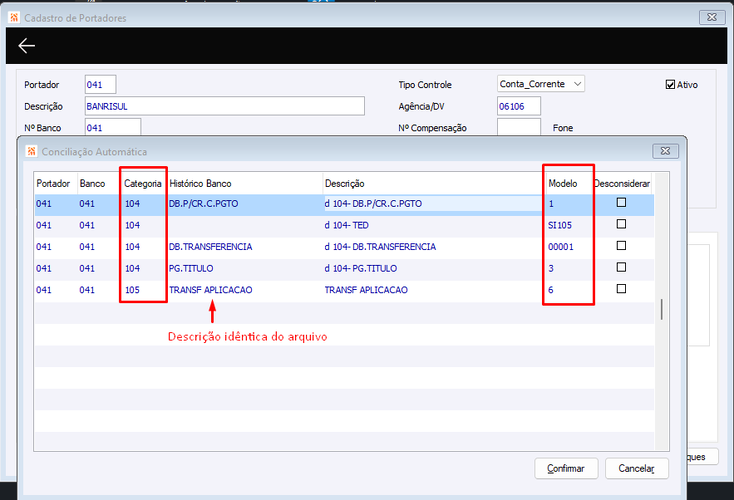Check Desconsiderar for the TED row

[621, 224]
